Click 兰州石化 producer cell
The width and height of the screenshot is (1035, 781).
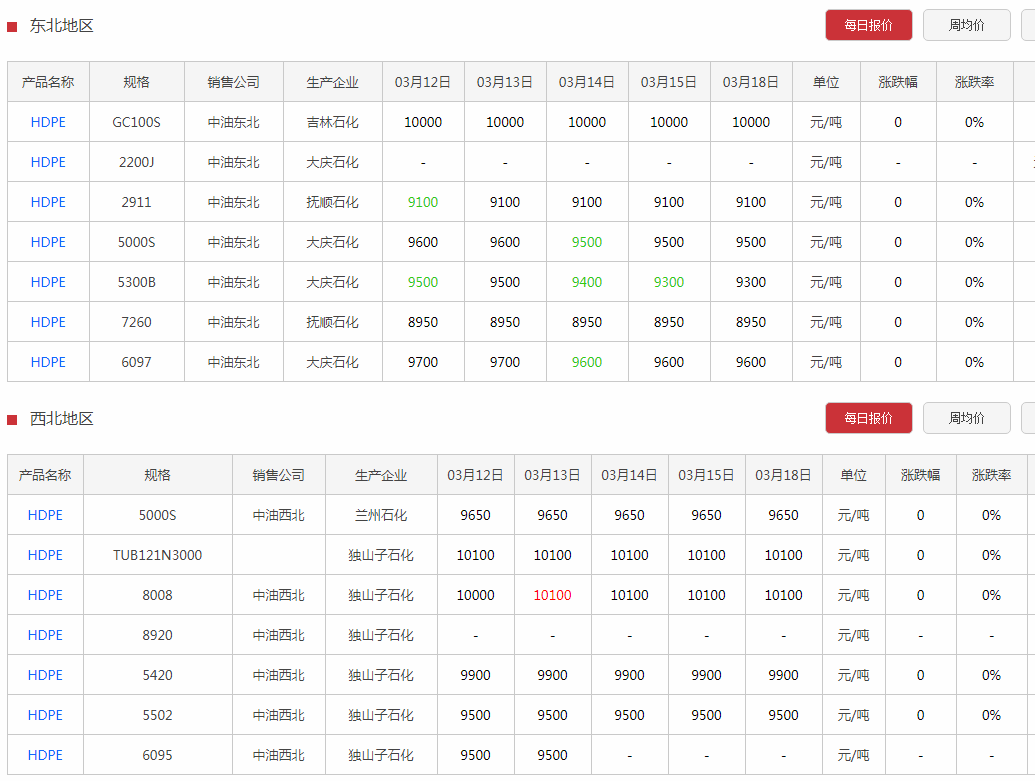[381, 515]
